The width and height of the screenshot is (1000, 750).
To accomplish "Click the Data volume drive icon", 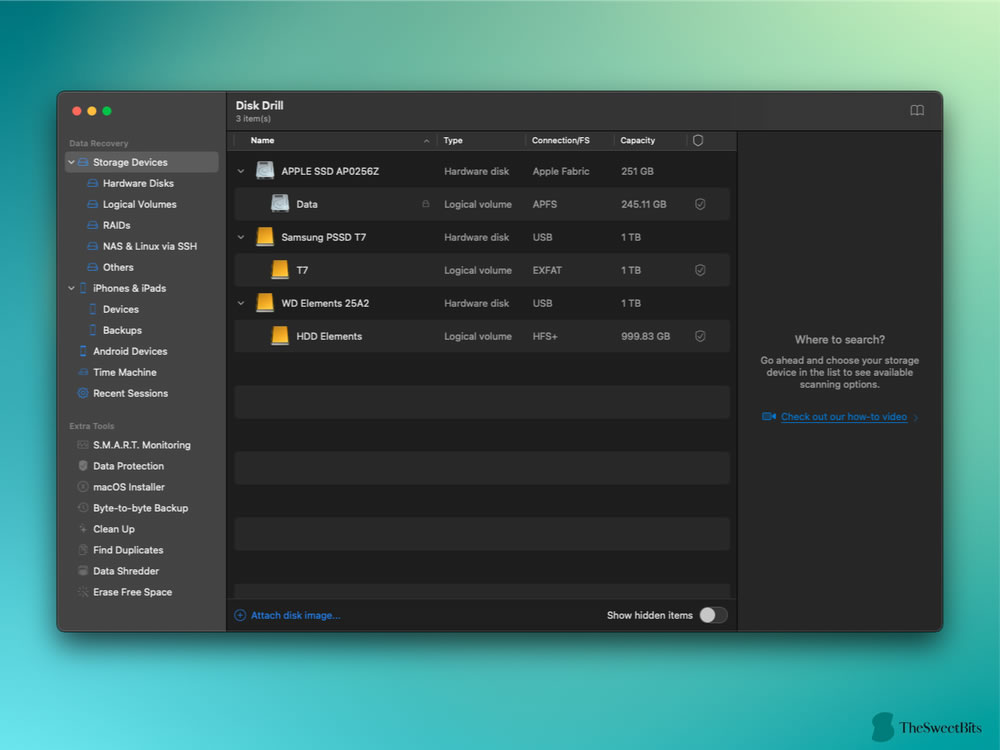I will click(280, 203).
